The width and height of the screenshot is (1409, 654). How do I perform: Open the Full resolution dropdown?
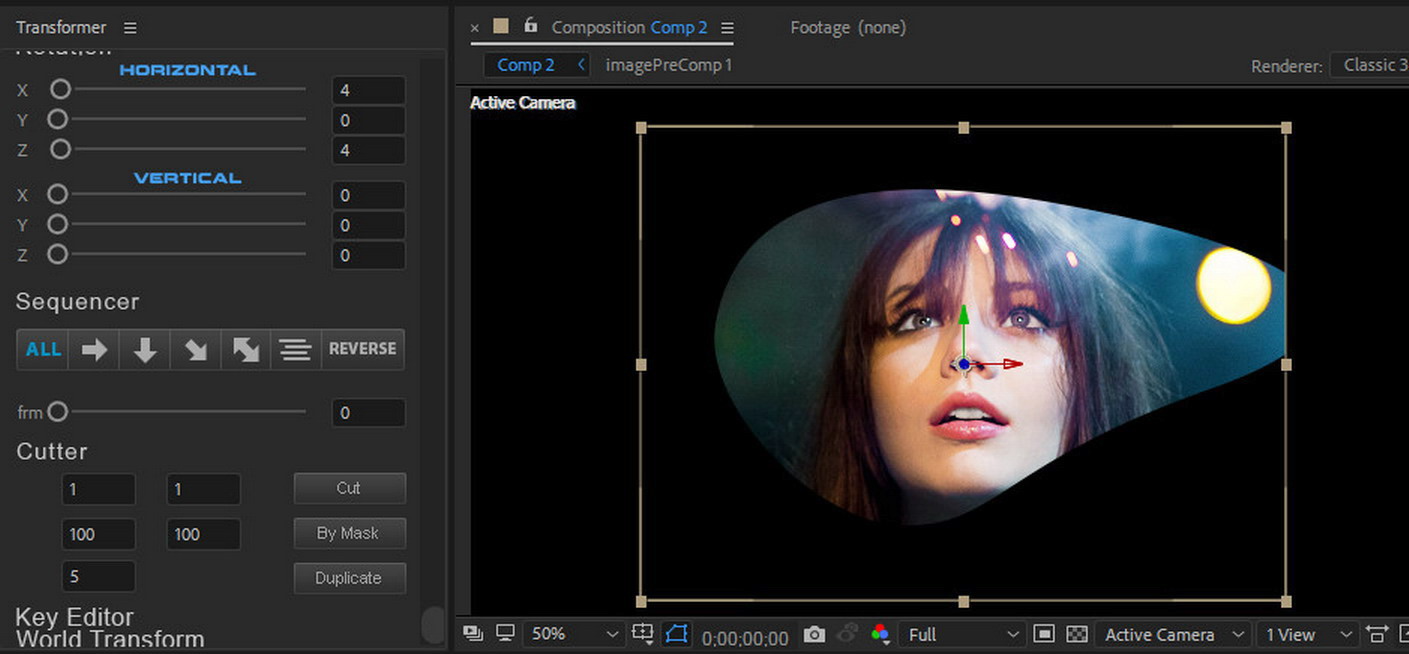(x=962, y=634)
